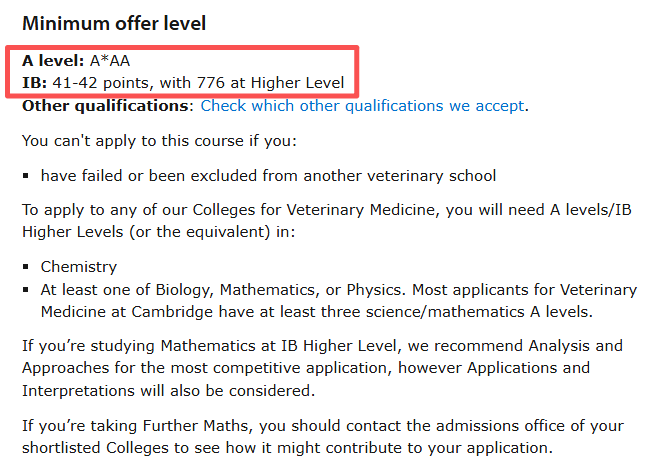Click the bold 'A level:' label
Viewport: 663px width, 470px height.
pos(53,61)
